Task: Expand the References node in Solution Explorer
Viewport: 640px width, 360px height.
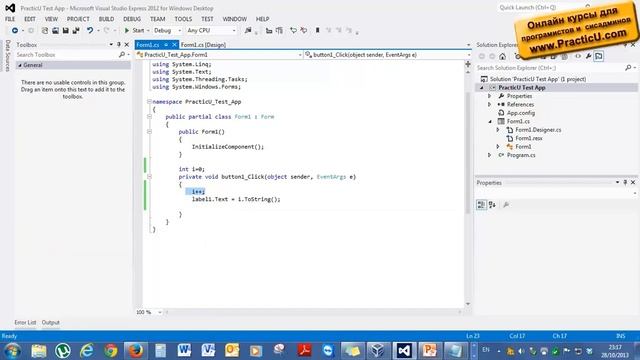Action: coord(490,104)
